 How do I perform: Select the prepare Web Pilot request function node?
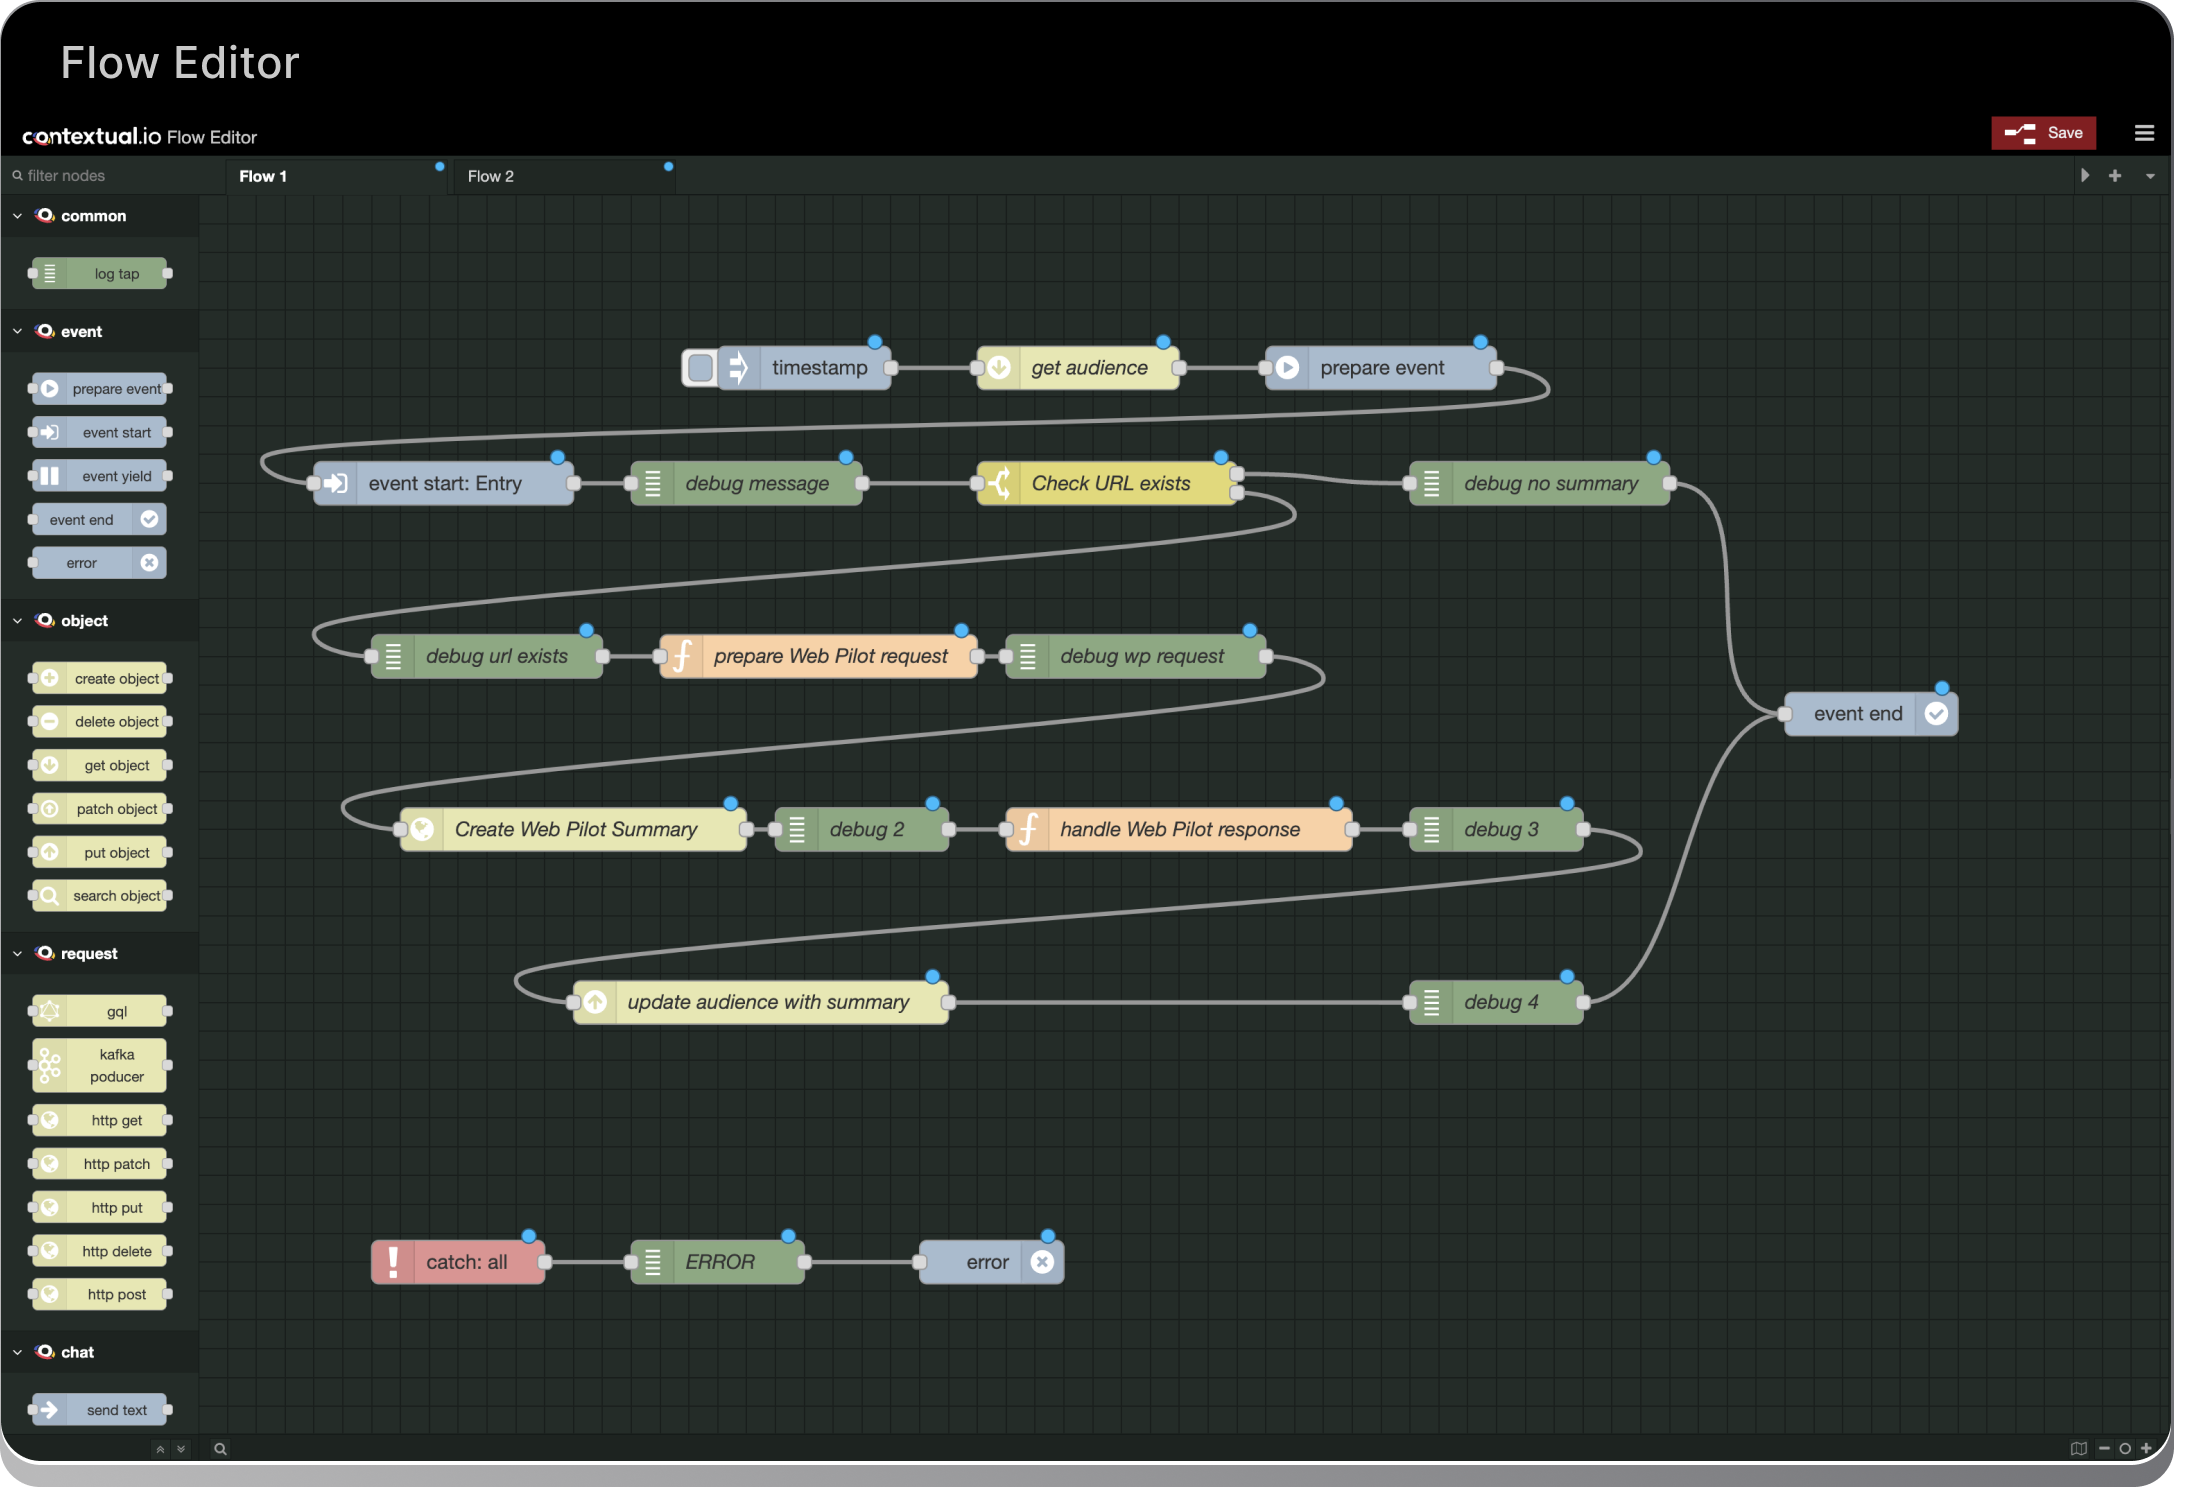(819, 657)
